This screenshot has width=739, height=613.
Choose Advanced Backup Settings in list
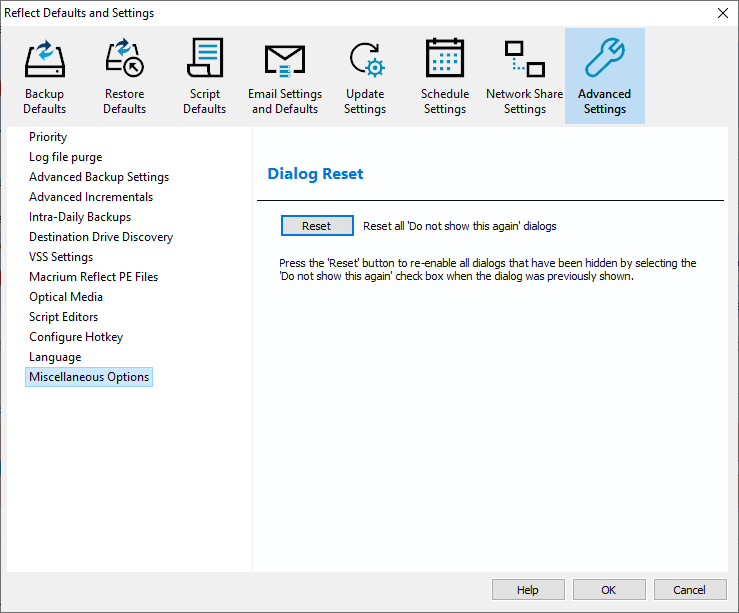point(99,177)
